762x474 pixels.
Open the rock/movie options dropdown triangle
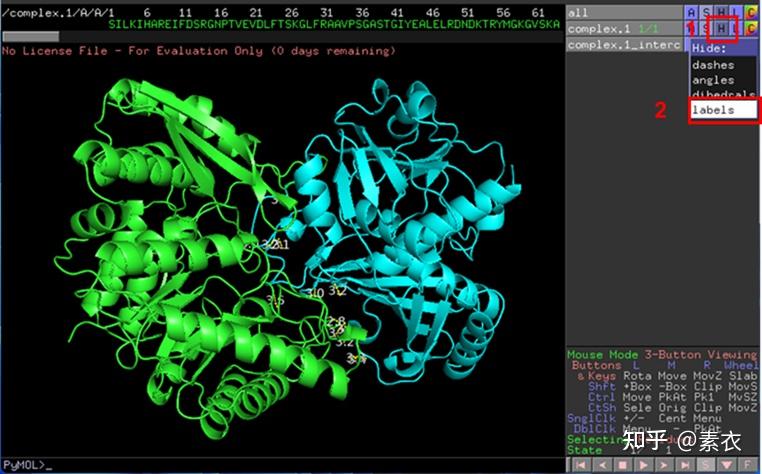coord(727,465)
